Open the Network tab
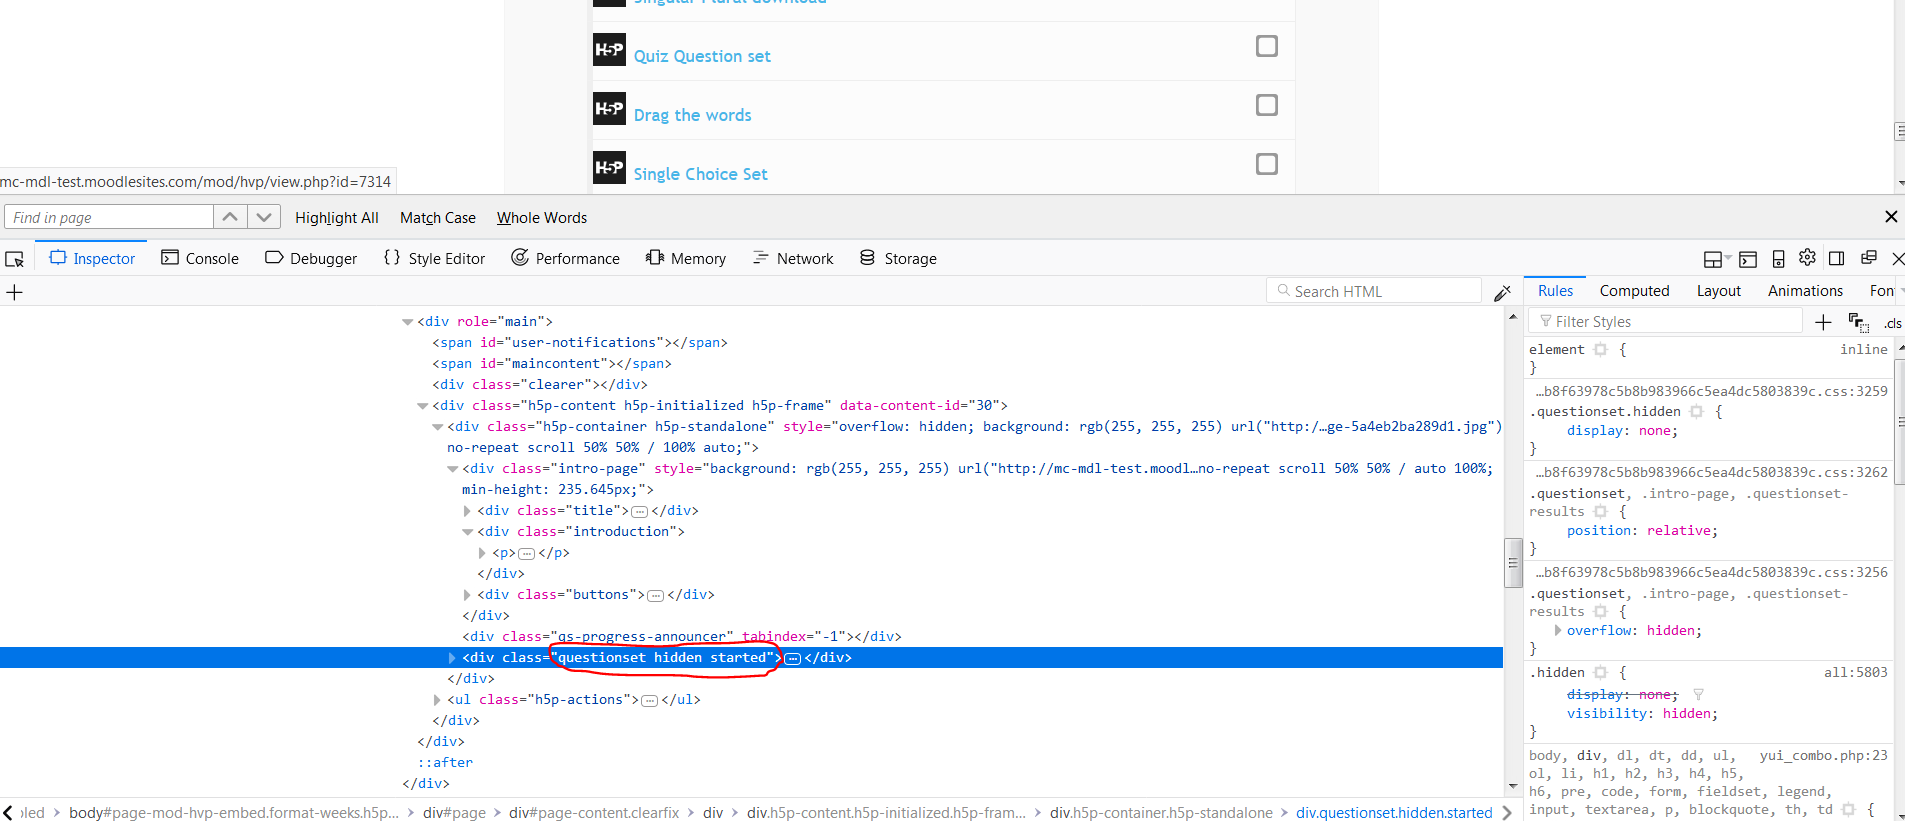The image size is (1905, 821). coord(793,258)
